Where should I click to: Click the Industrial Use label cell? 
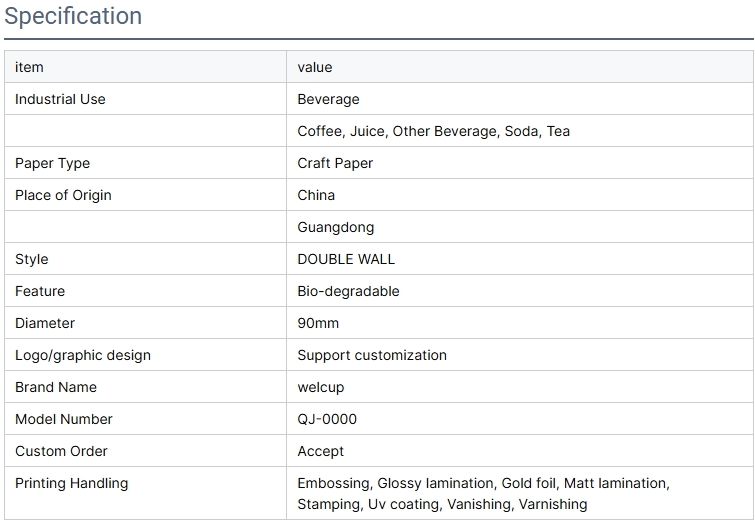(145, 99)
